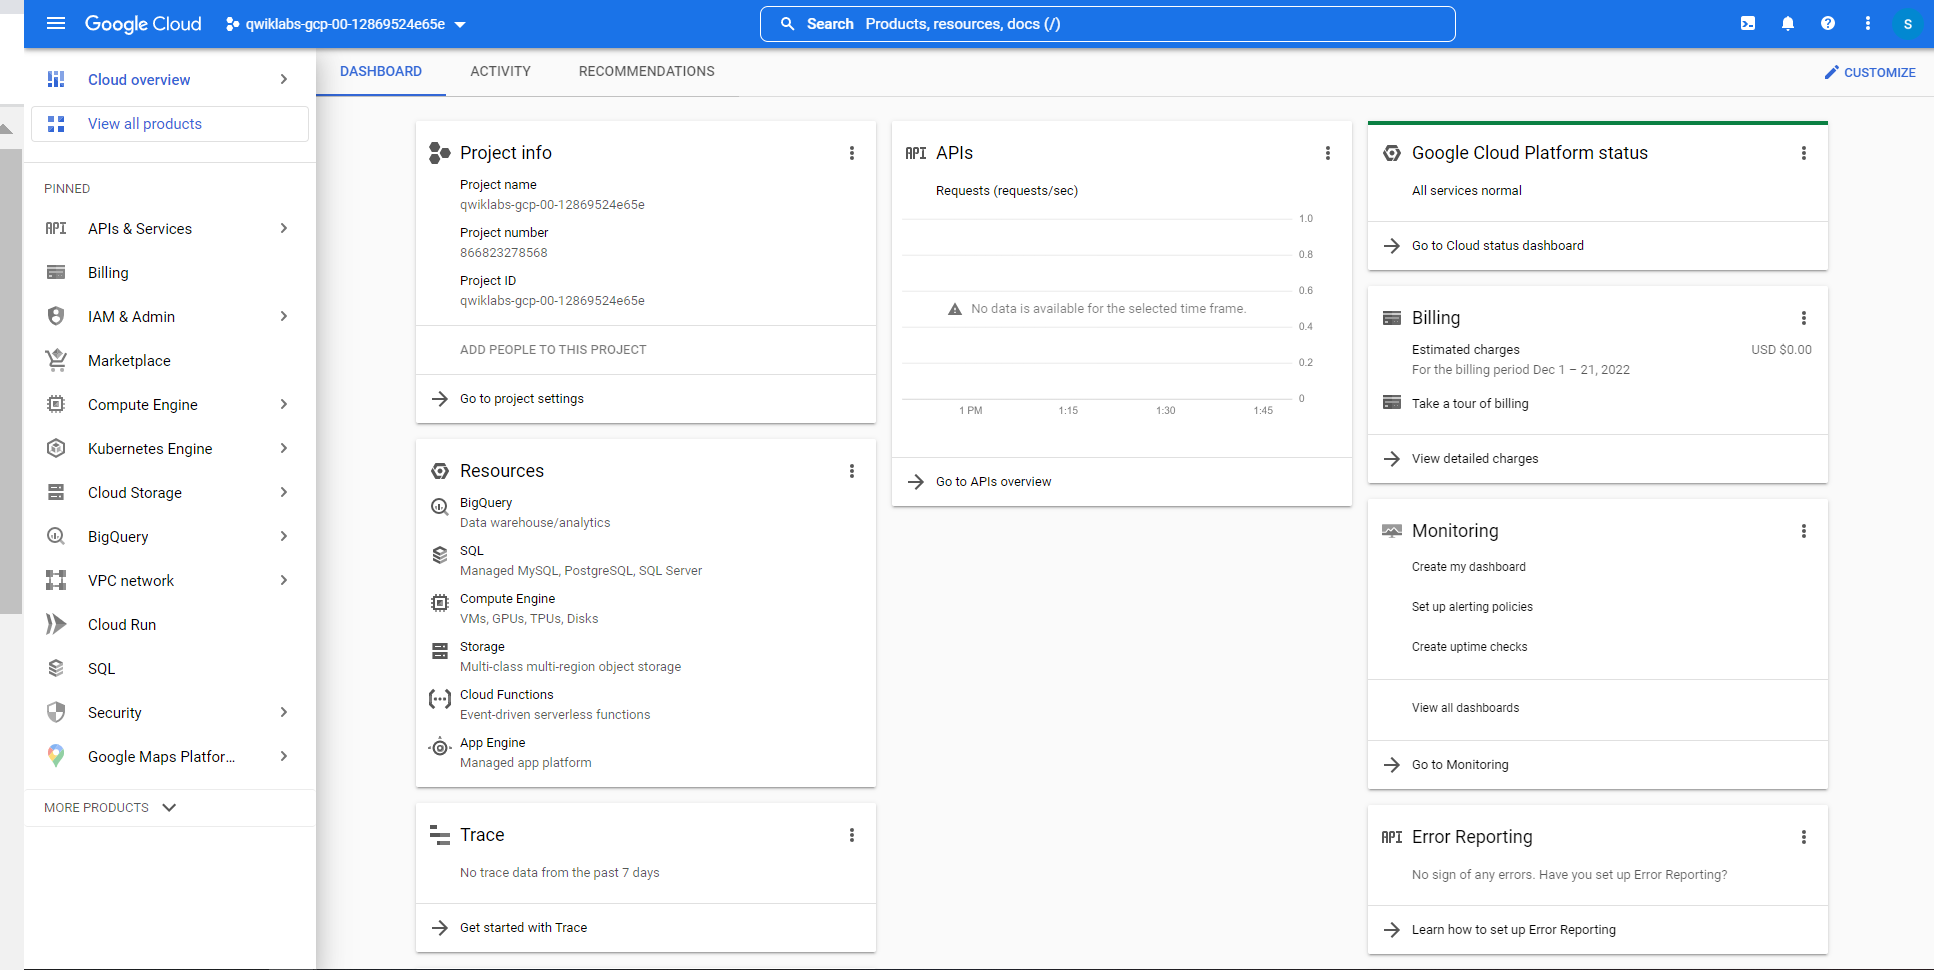Expand MORE PRODUCTS section
Screen dimensions: 1934x970
[x=110, y=807]
